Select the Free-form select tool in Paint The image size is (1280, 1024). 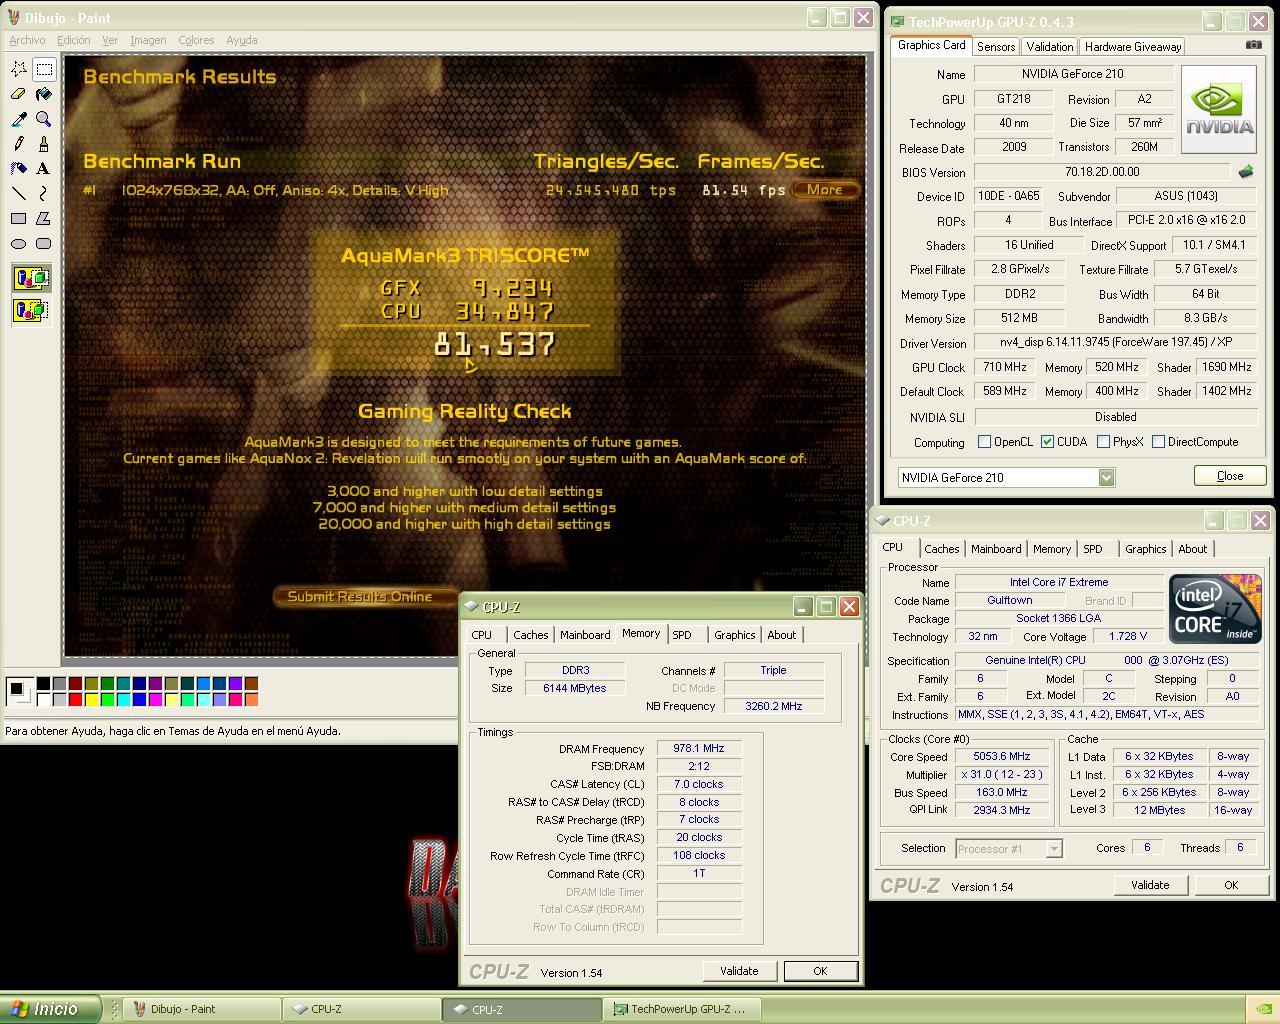[x=19, y=69]
